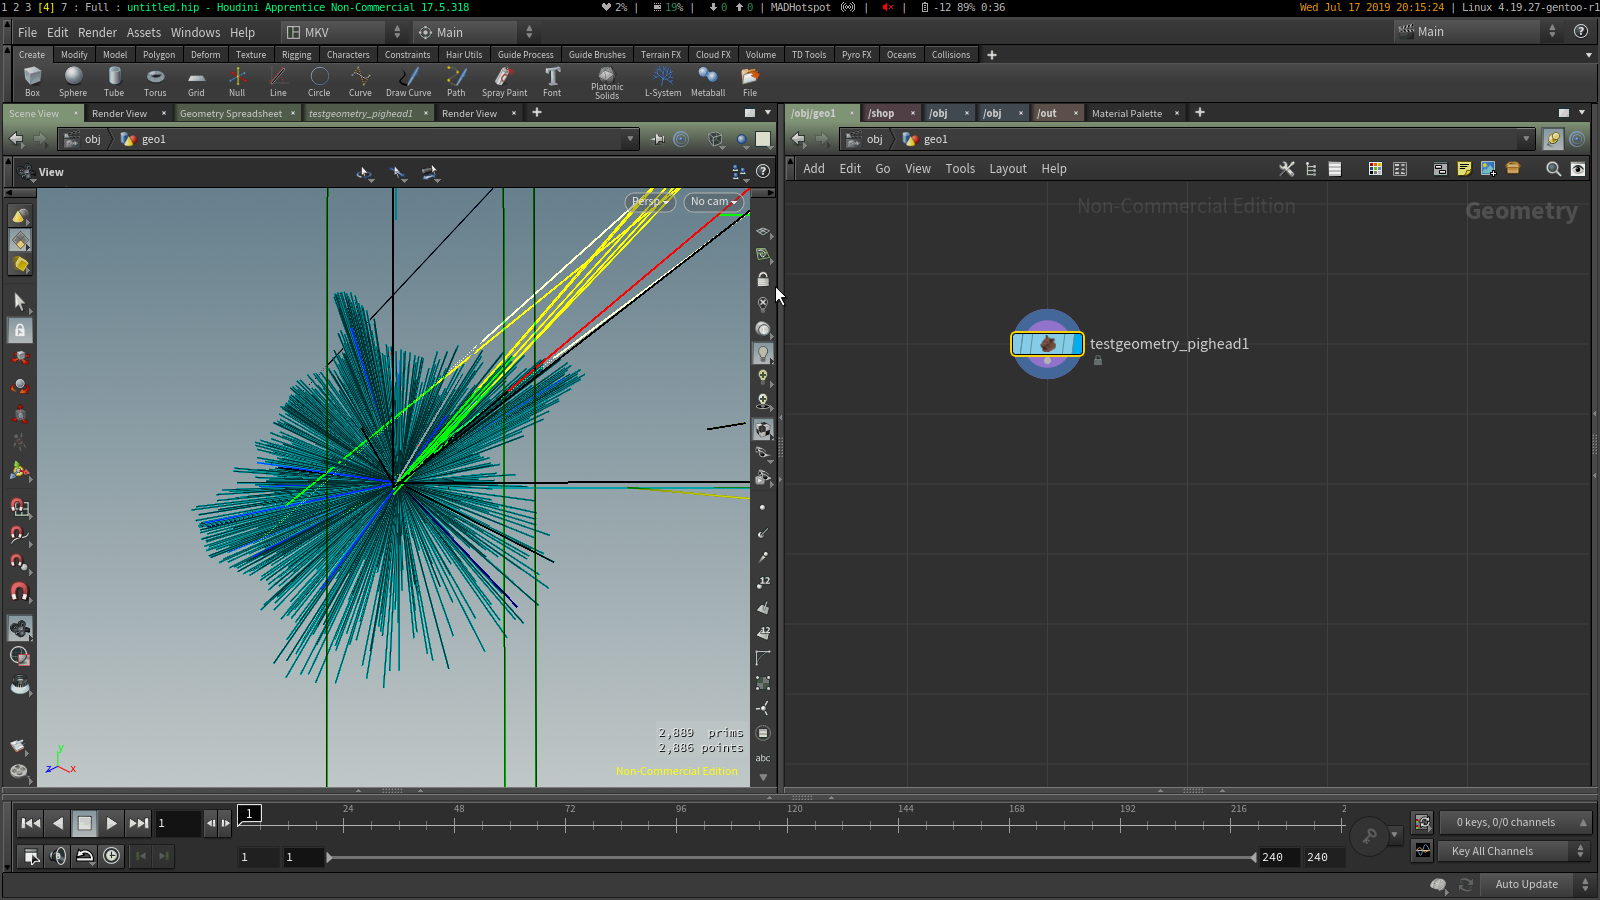Open the No cam camera dropdown
This screenshot has height=900, width=1600.
714,202
